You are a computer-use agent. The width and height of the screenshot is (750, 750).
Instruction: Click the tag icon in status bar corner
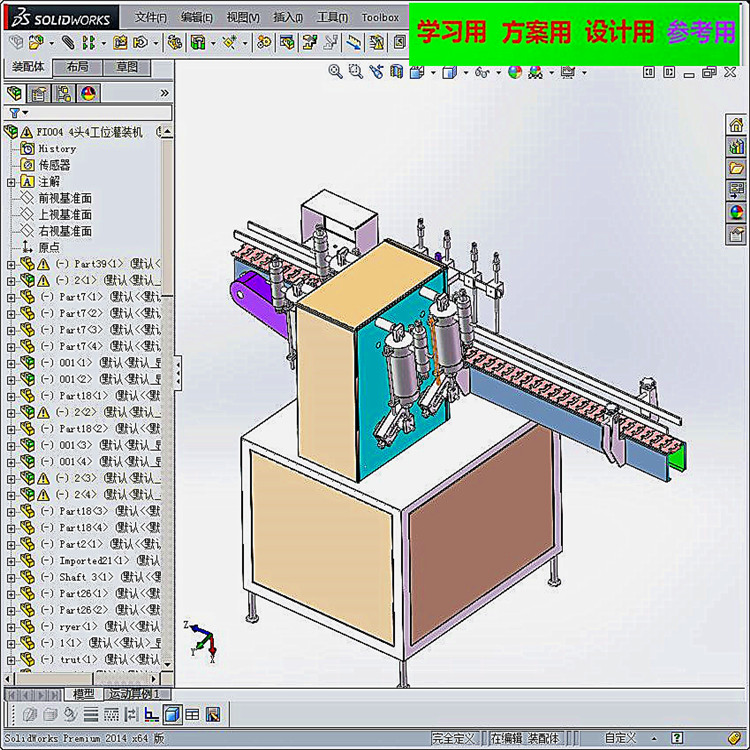click(734, 739)
